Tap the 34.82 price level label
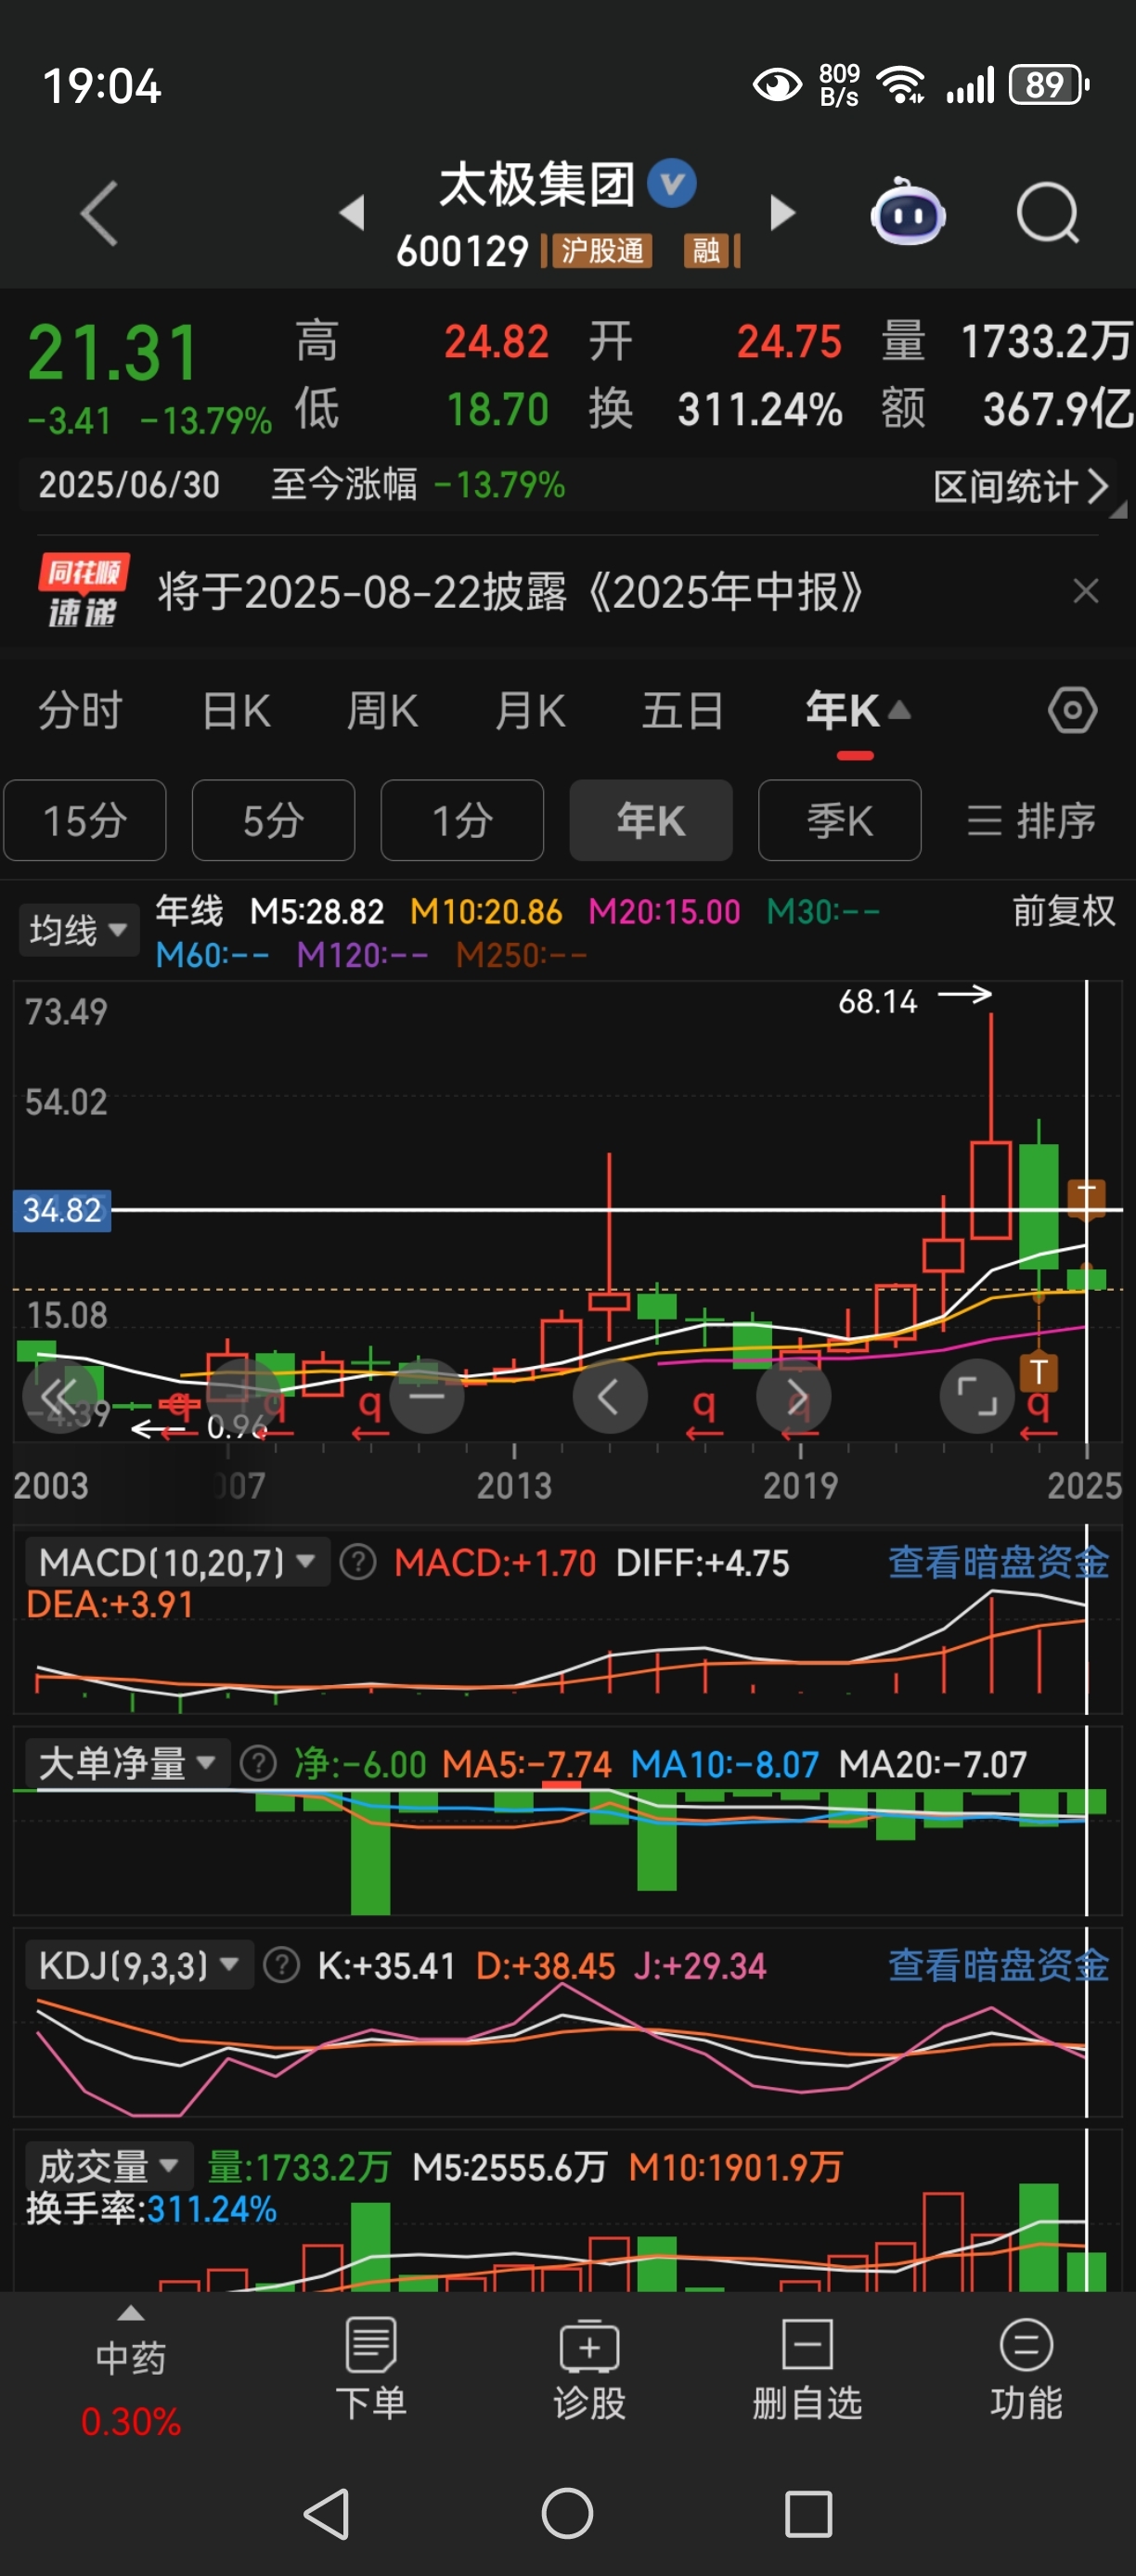 [62, 1210]
